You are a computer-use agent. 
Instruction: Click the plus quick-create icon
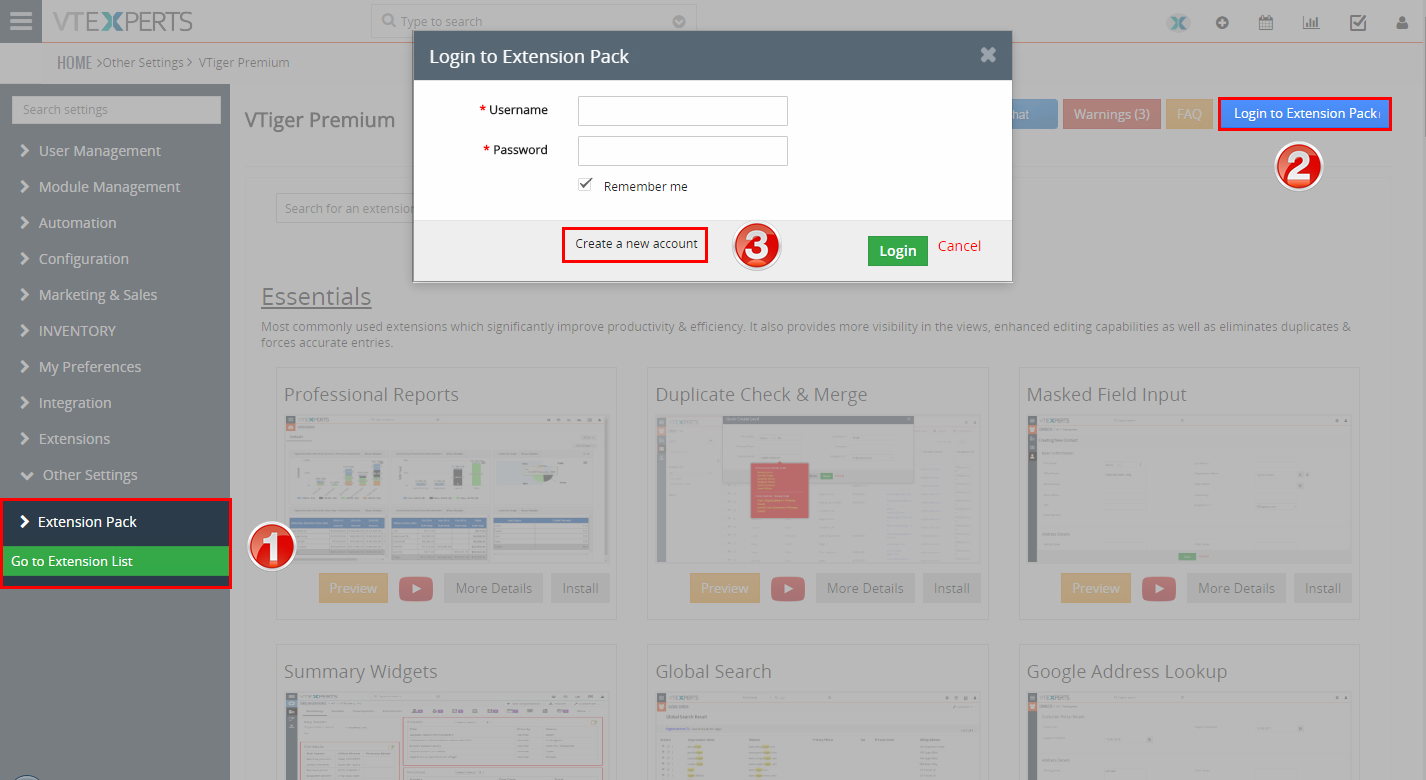click(x=1222, y=22)
